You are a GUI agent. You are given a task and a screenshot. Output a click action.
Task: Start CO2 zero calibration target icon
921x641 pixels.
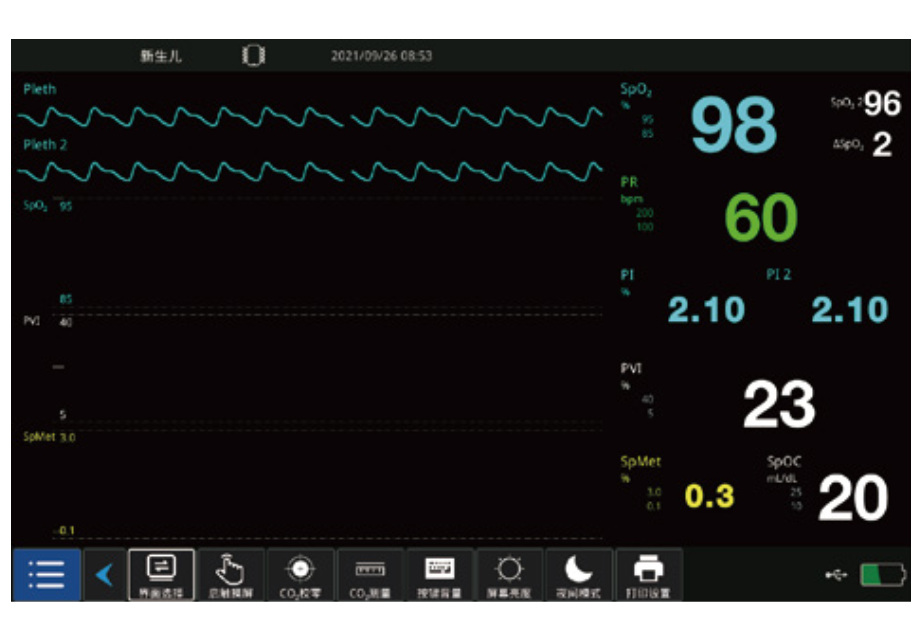click(x=300, y=575)
